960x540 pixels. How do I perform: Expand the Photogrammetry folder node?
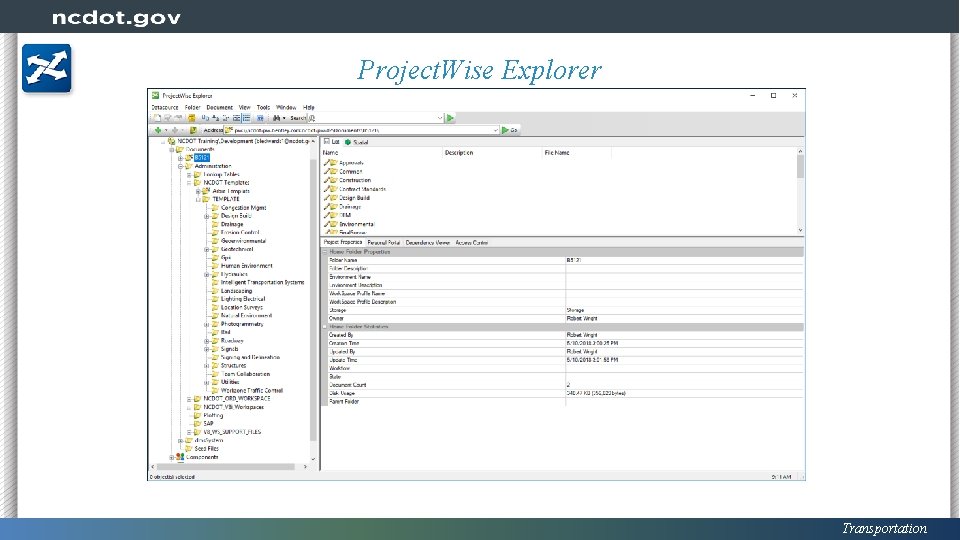tap(207, 324)
